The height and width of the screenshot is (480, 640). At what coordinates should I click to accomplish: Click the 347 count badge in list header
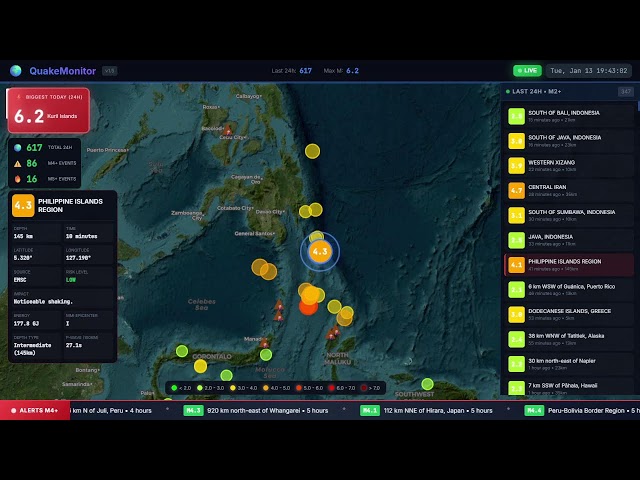626,91
